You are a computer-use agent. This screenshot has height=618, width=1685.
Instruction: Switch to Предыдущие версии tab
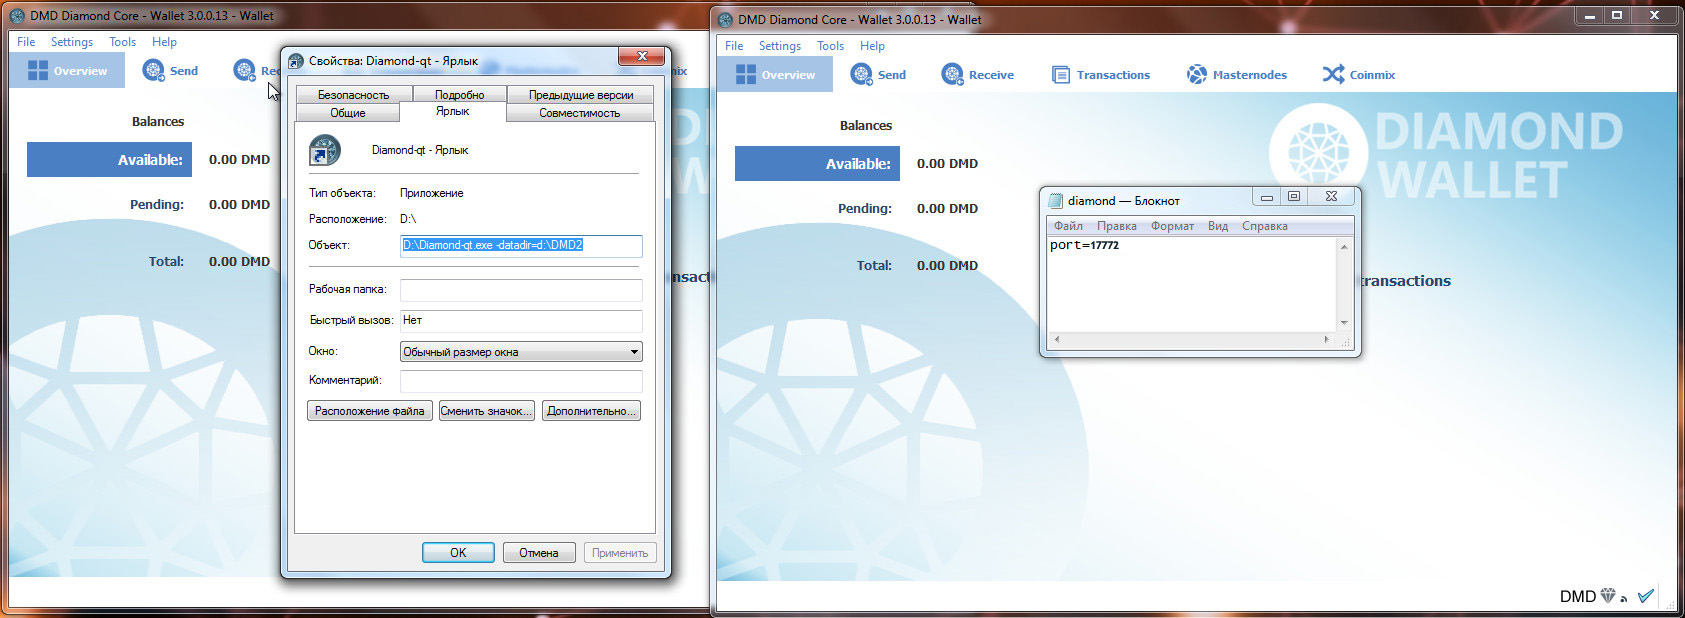tap(581, 95)
